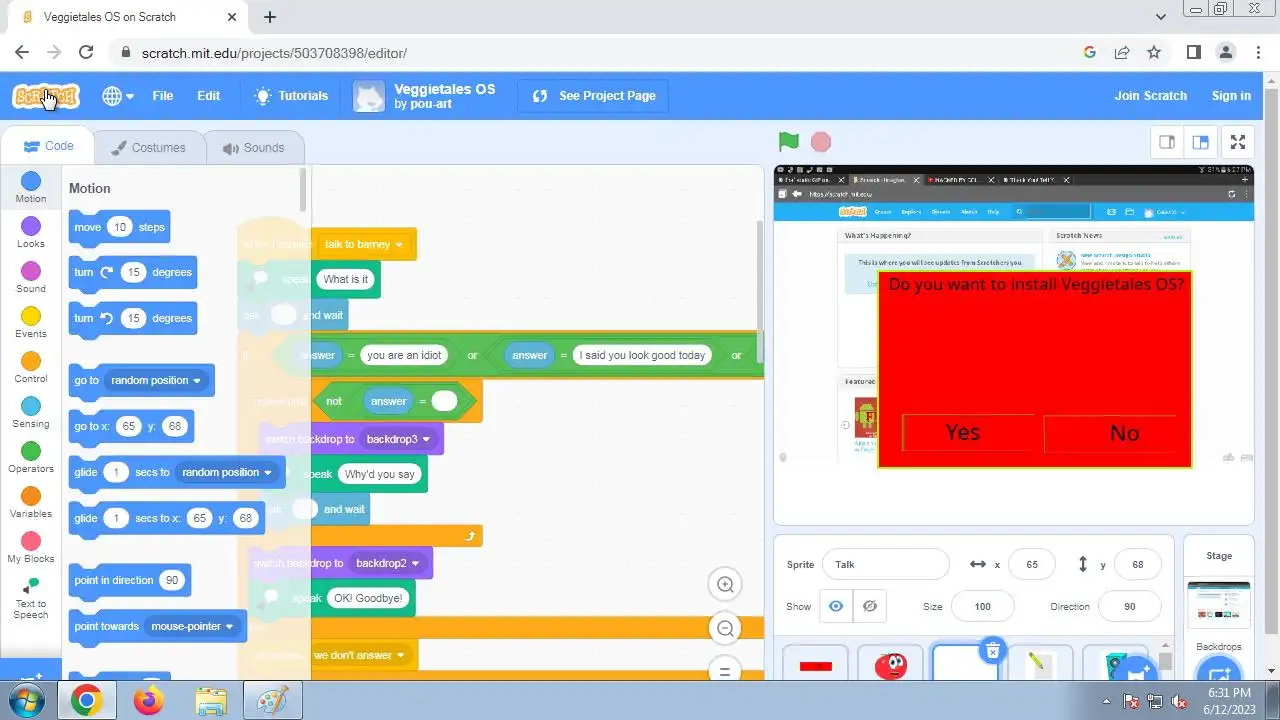Click the sprite Size field

(982, 606)
